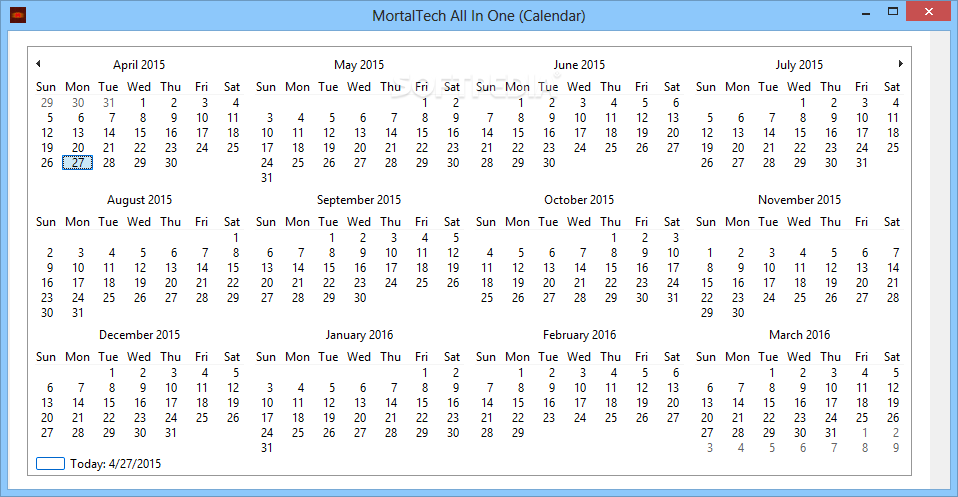Viewport: 958px width, 497px height.
Task: Select April 15, 2015
Action: 140,133
